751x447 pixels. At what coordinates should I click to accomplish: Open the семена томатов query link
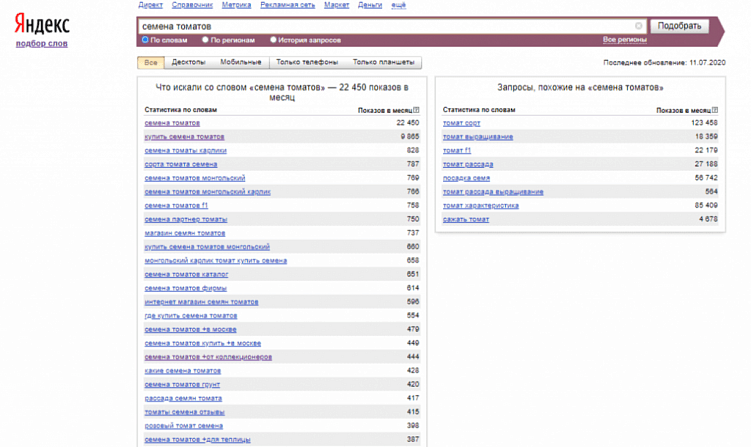click(172, 123)
